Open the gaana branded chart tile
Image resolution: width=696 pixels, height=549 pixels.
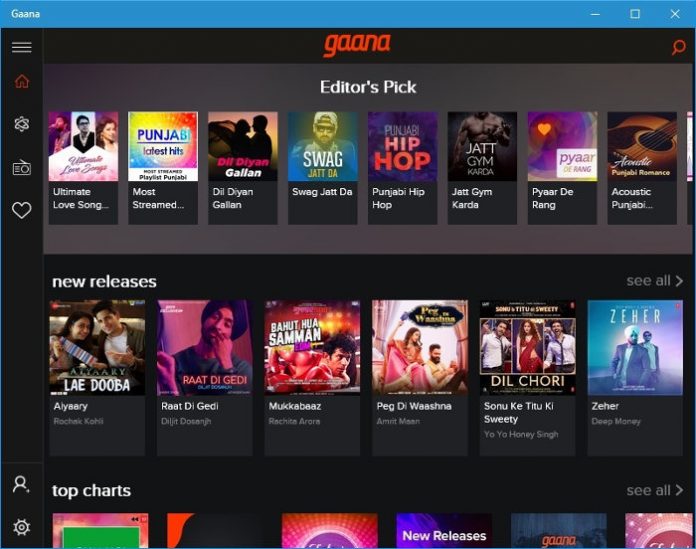[559, 531]
